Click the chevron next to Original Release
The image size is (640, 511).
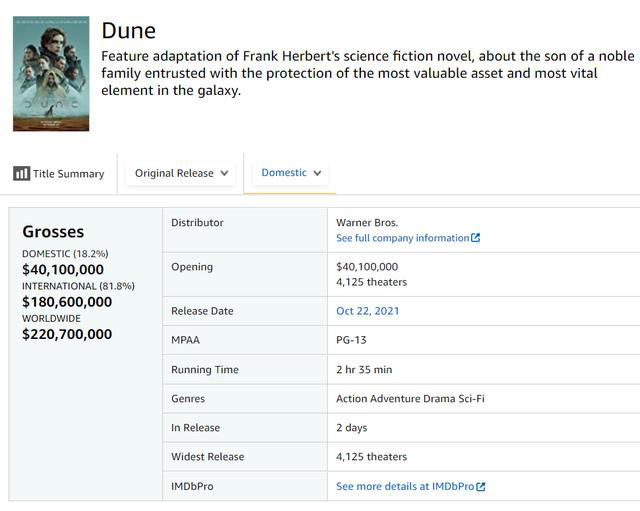tap(224, 173)
